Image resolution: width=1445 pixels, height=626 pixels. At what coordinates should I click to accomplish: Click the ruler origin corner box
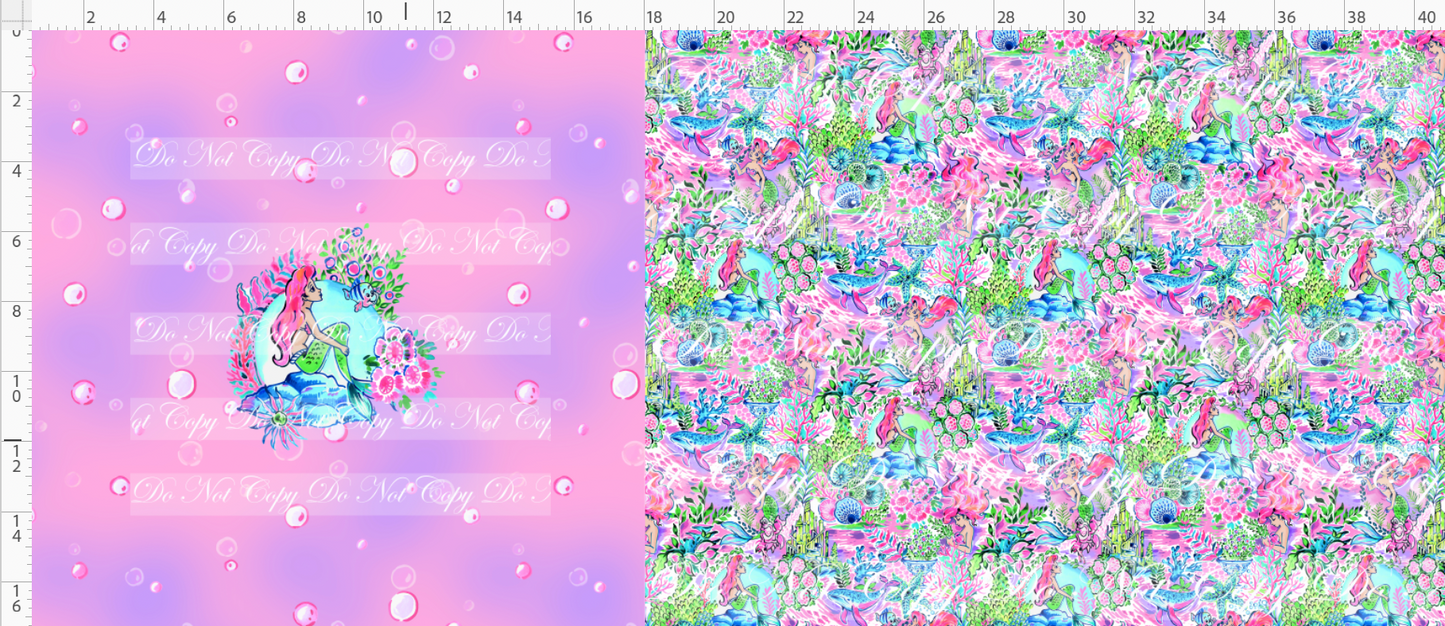[15, 14]
